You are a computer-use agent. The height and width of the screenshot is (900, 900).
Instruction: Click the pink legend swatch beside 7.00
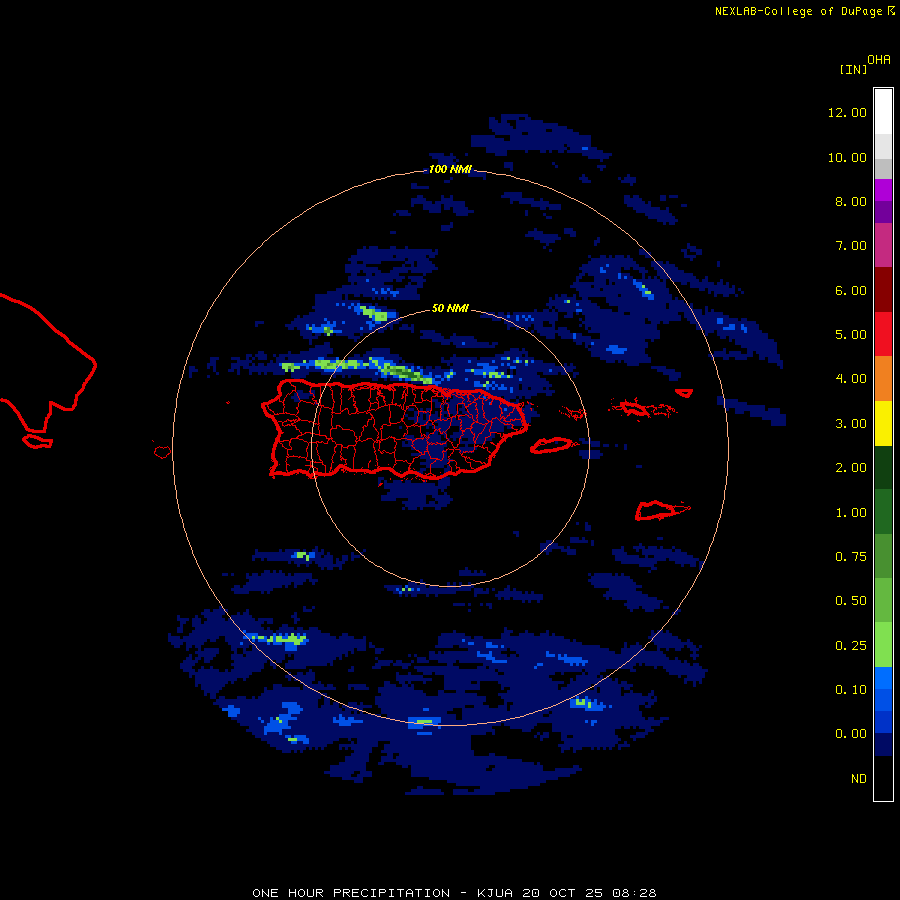[x=883, y=245]
